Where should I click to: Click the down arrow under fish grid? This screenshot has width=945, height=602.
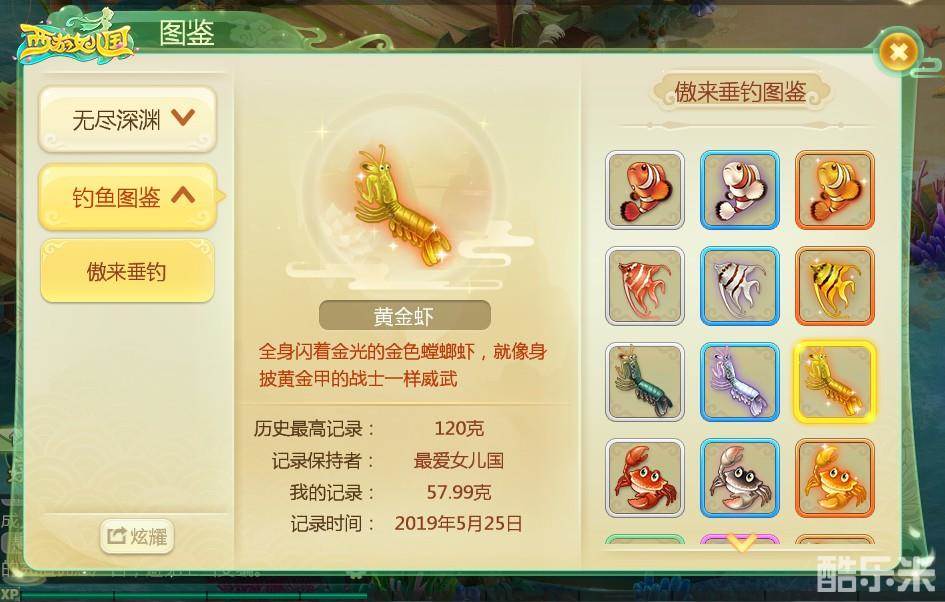pyautogui.click(x=742, y=544)
